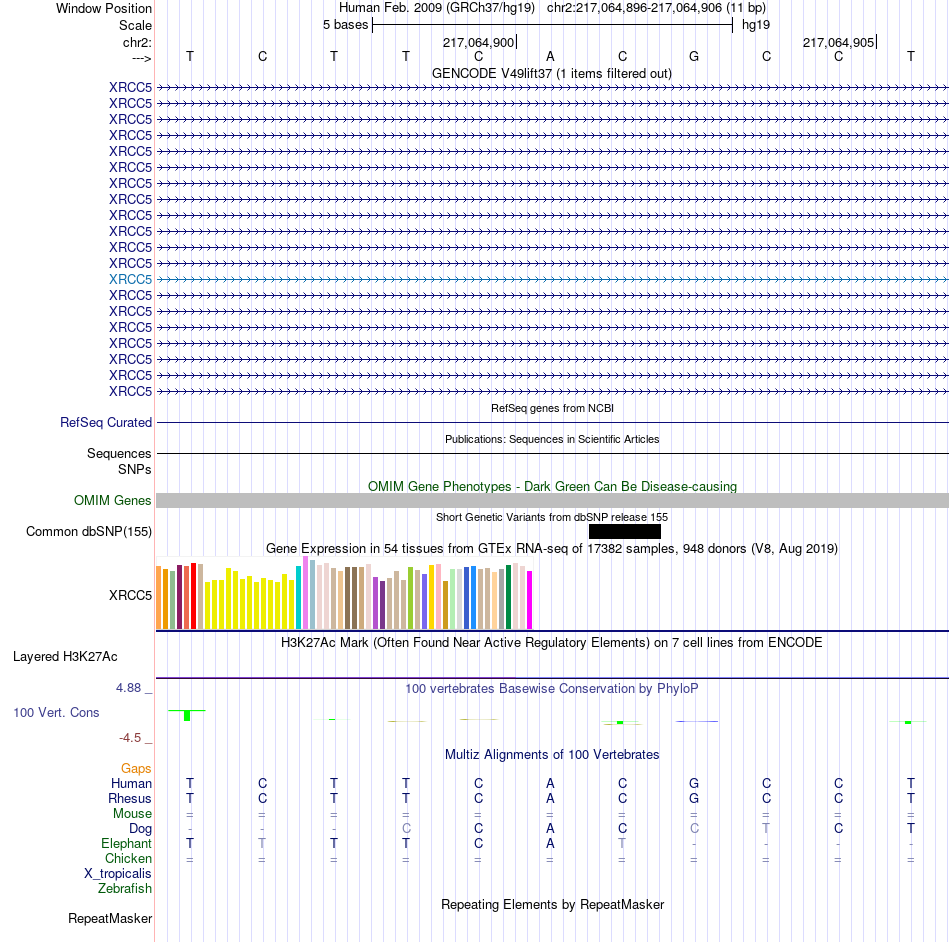Screen dimensions: 950x942
Task: Click the Elephant alignment row label
Action: [x=126, y=844]
